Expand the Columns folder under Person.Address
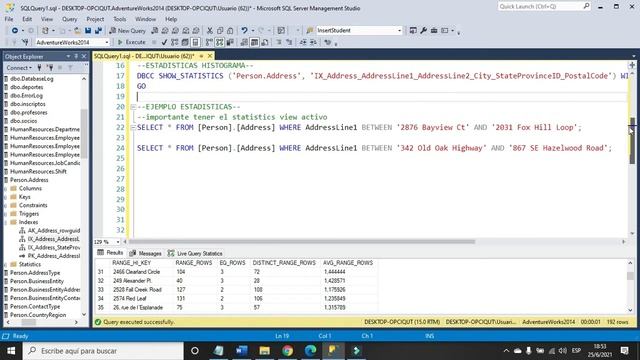The width and height of the screenshot is (640, 360). tap(5, 189)
